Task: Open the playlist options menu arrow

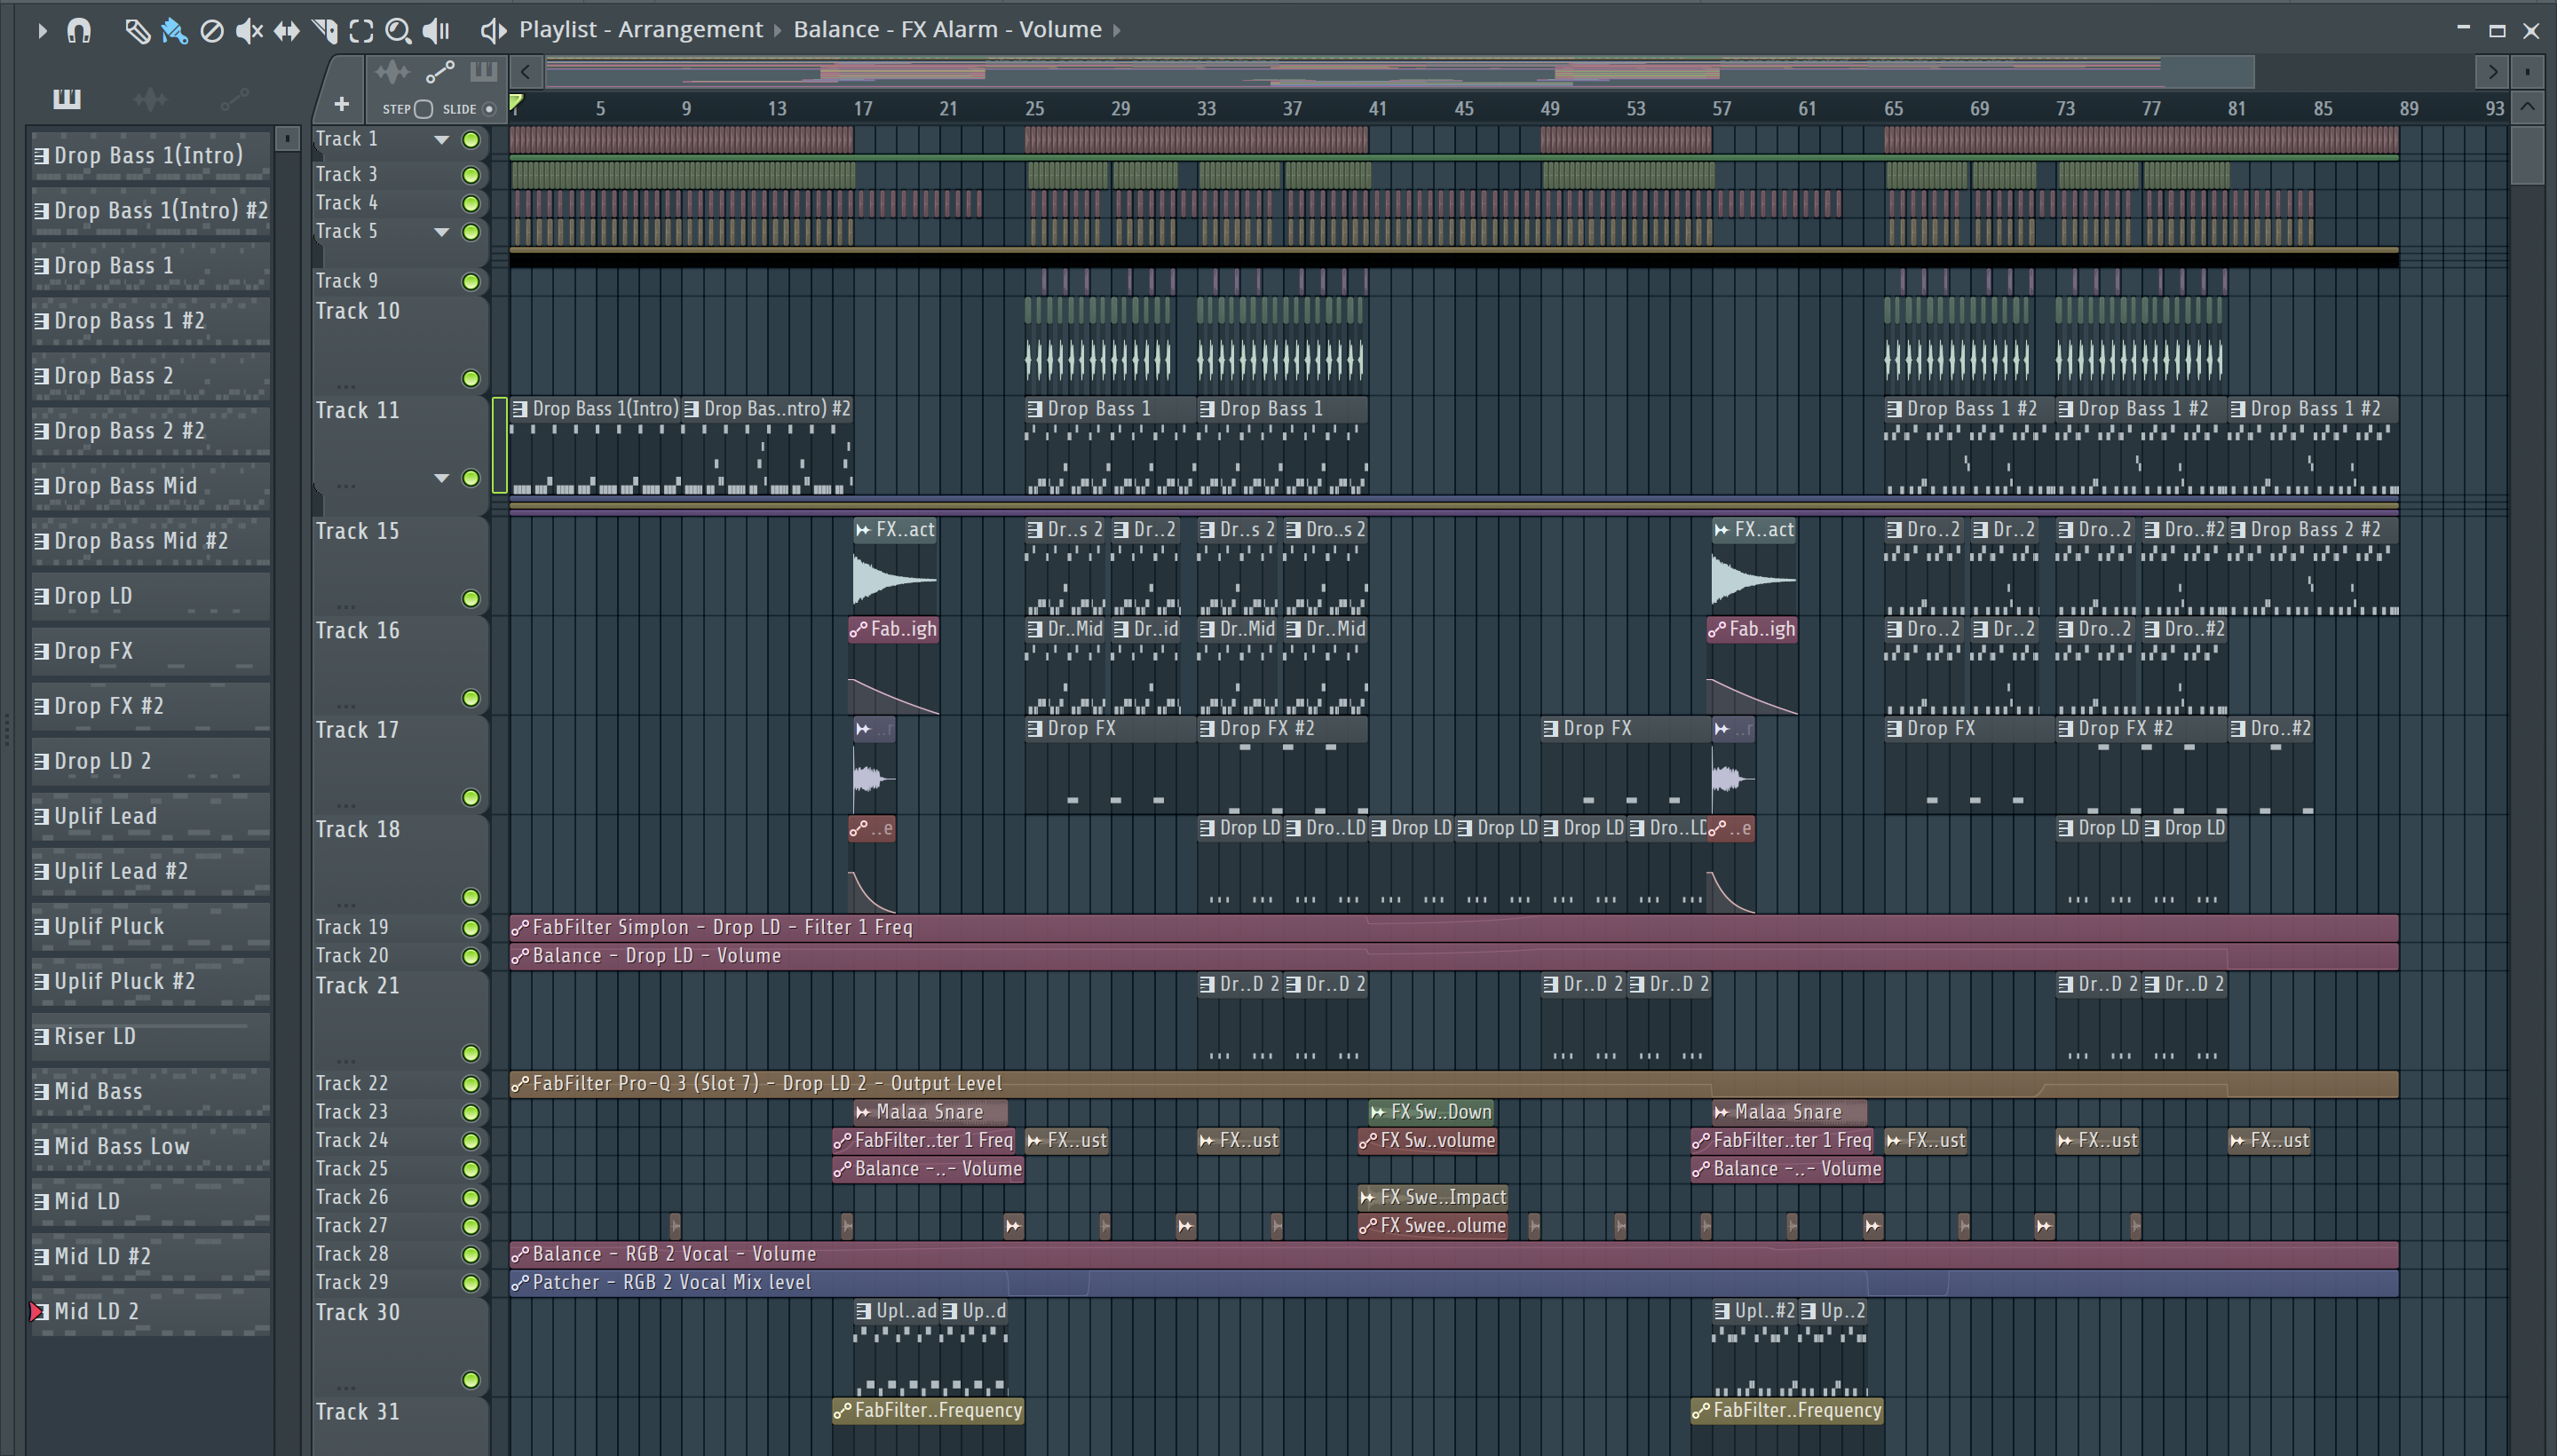Action: pyautogui.click(x=41, y=31)
